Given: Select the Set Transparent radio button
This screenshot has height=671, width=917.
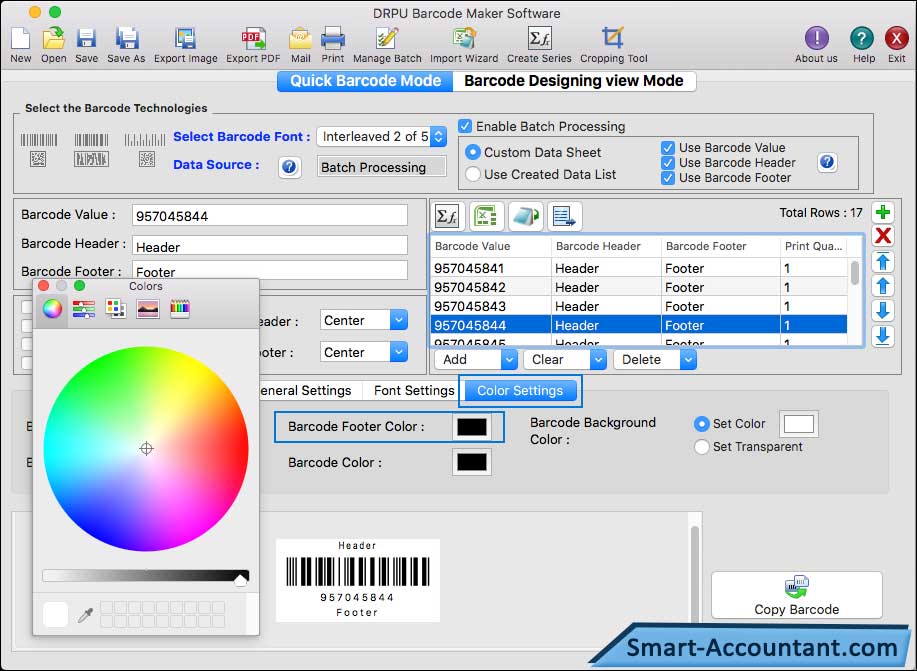Looking at the screenshot, I should (x=701, y=447).
